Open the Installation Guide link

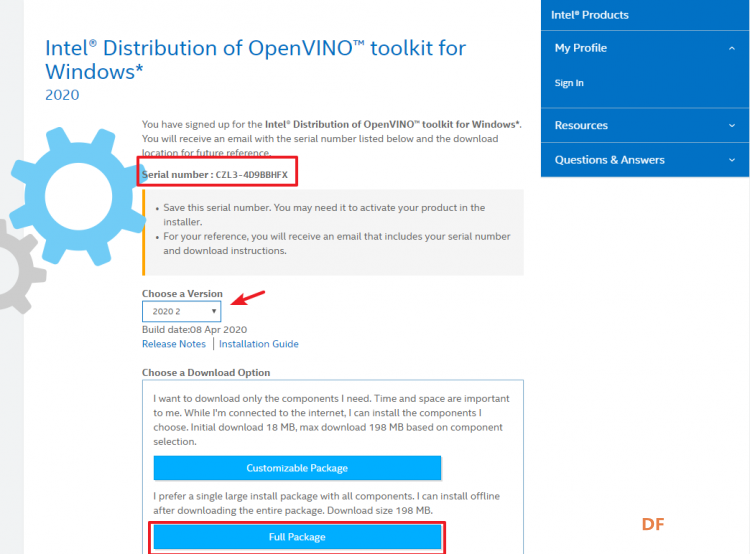click(259, 344)
